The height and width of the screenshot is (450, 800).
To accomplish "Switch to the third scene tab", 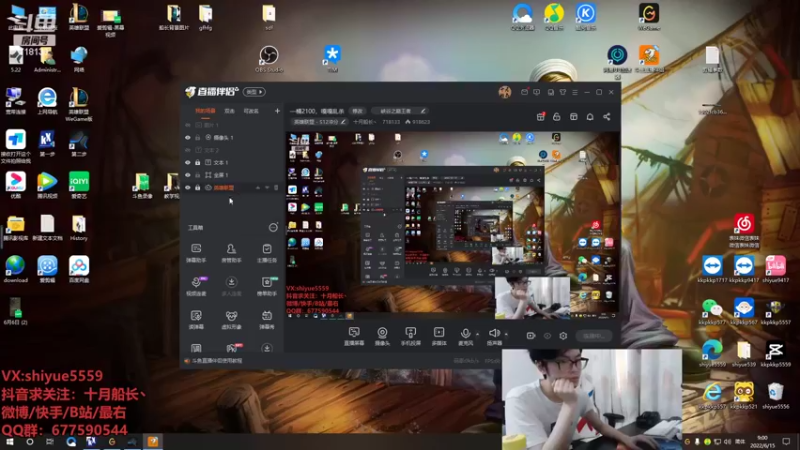I will (251, 111).
